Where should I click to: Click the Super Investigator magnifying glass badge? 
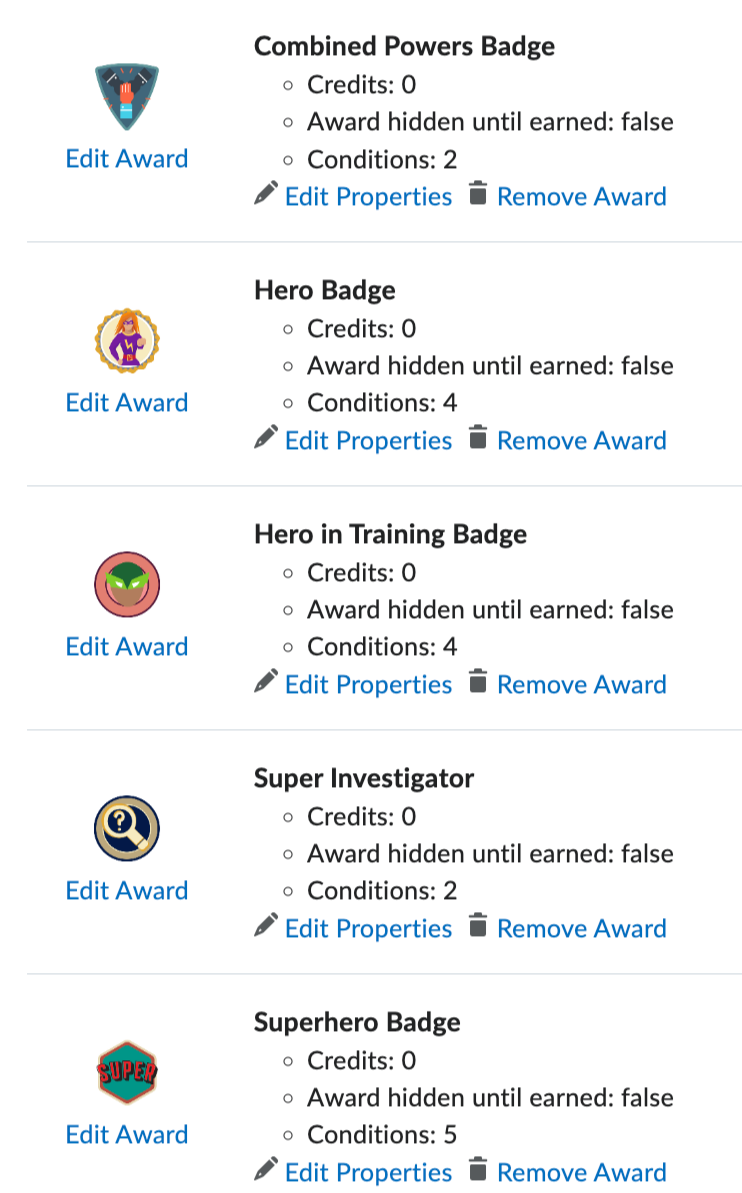[x=127, y=828]
